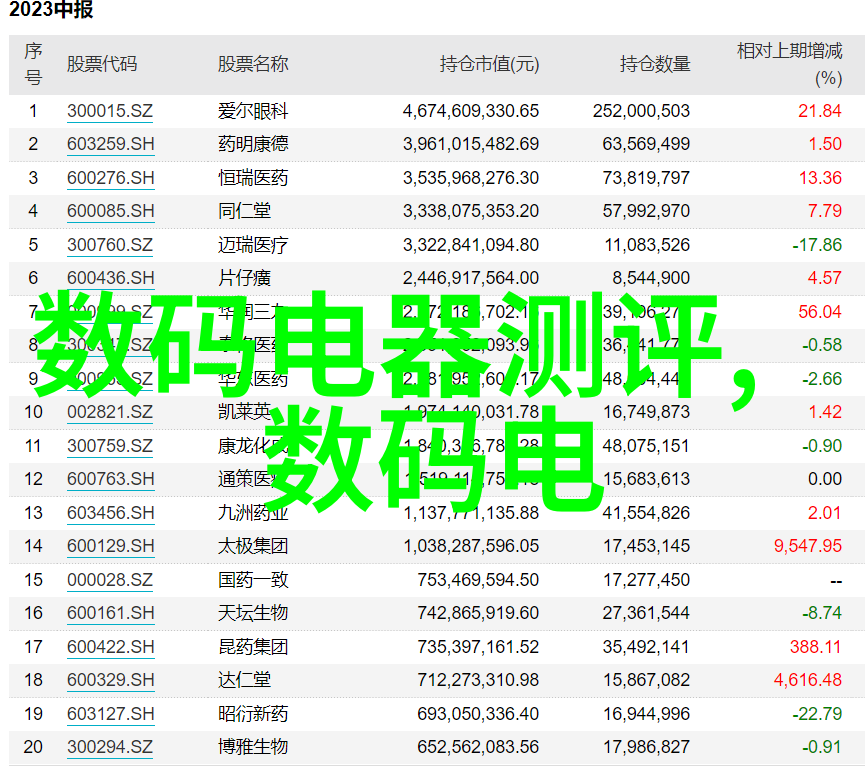Image resolution: width=865 pixels, height=776 pixels.
Task: Open stock code link 300759.SZ
Action: tap(110, 446)
